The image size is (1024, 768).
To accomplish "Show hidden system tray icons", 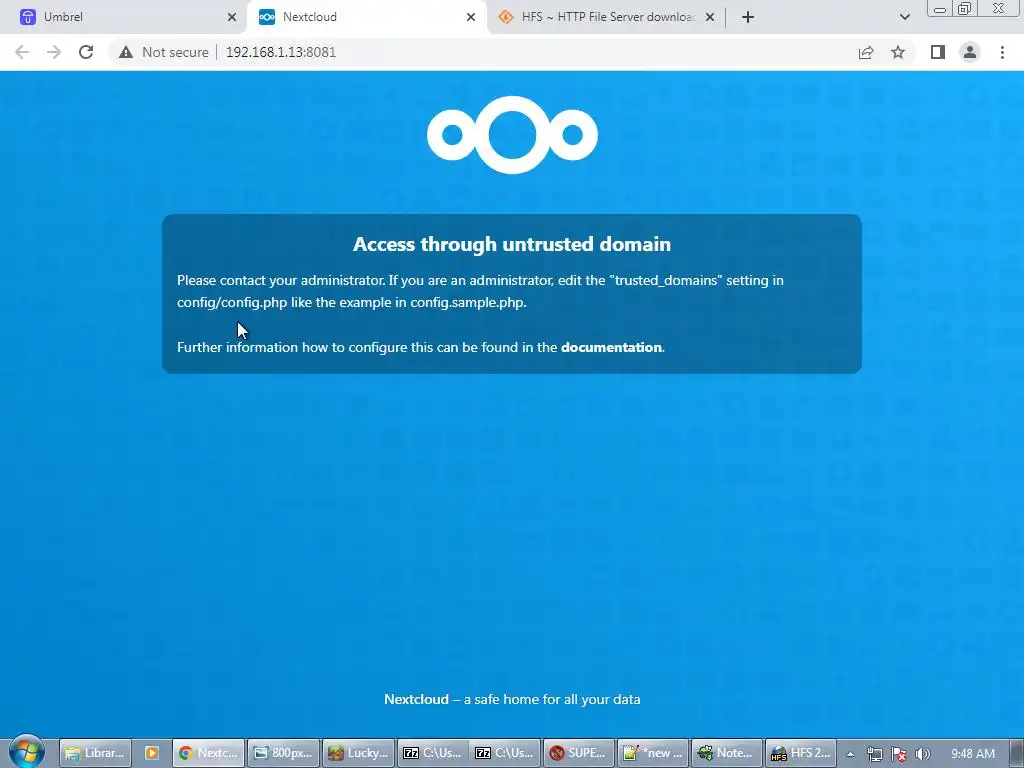I will [850, 754].
